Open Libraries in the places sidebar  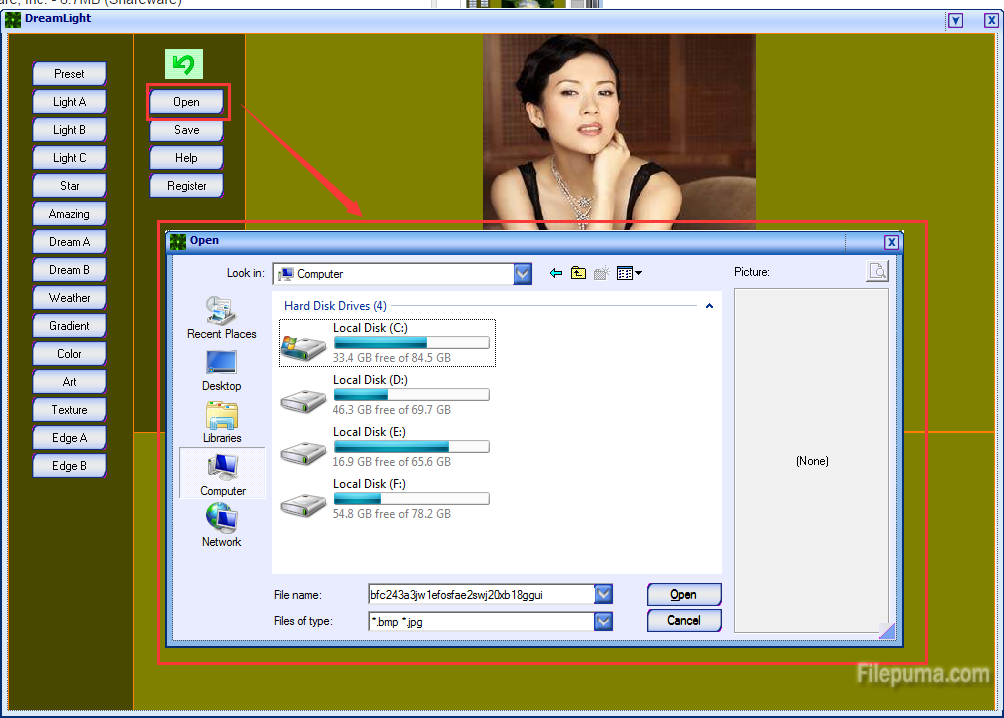(222, 422)
